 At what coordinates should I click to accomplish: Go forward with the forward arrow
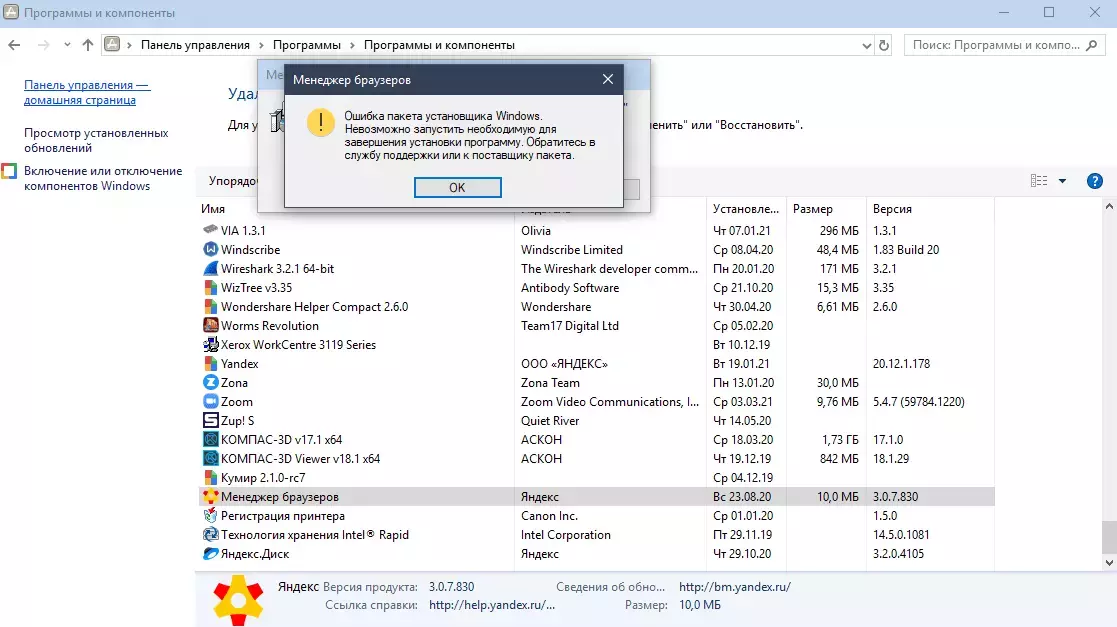43,45
